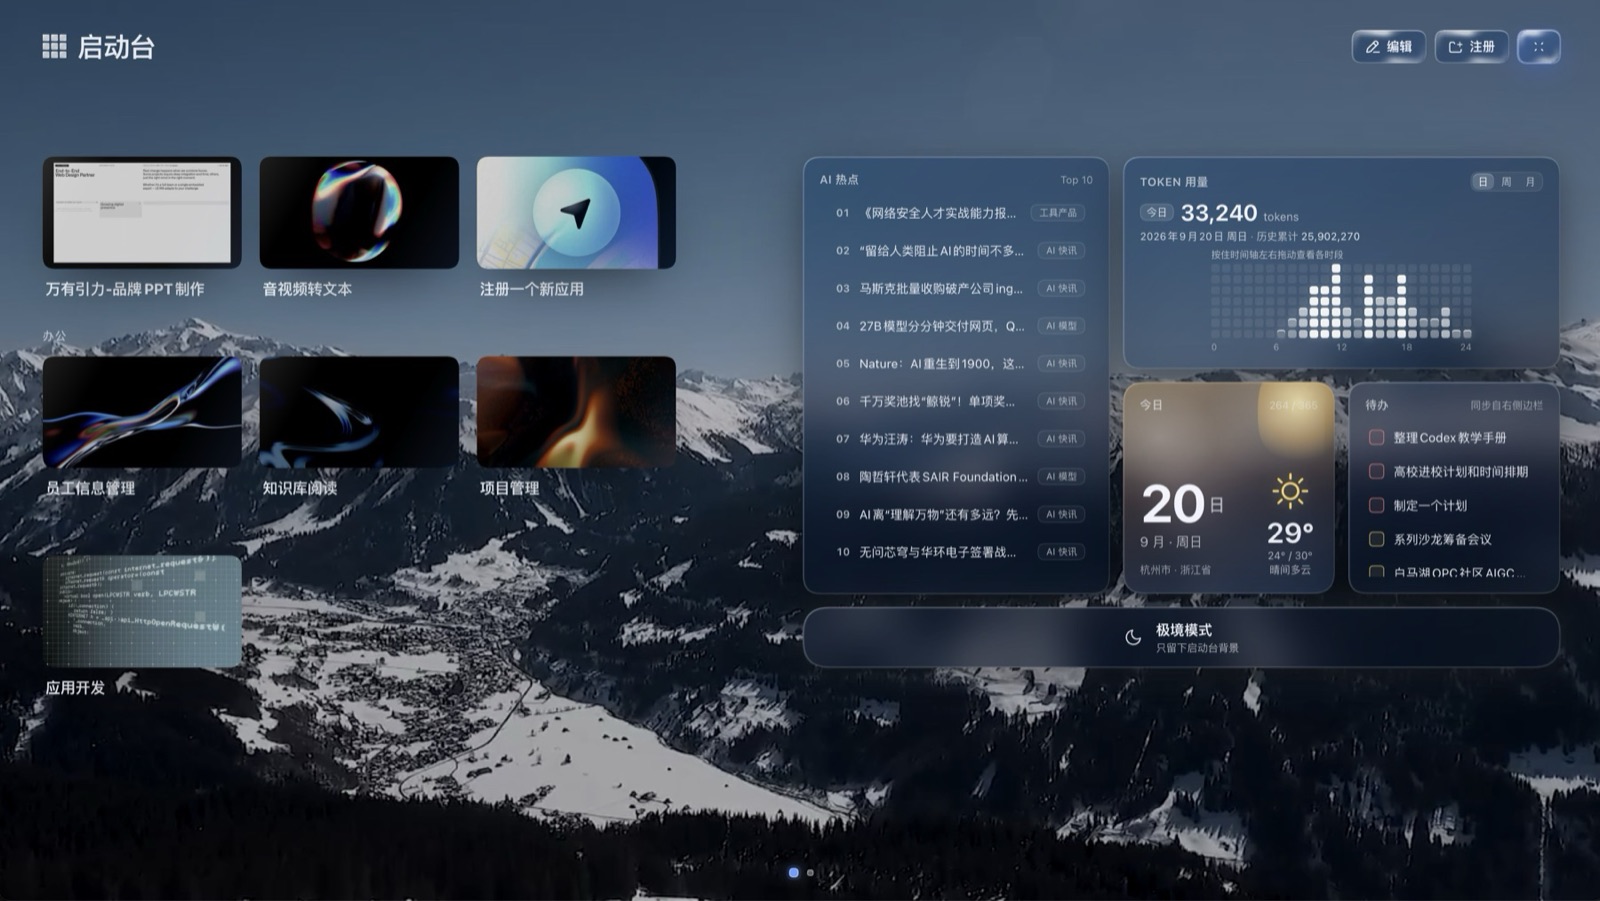Click the AI 模型 tag on item 04

point(1061,326)
